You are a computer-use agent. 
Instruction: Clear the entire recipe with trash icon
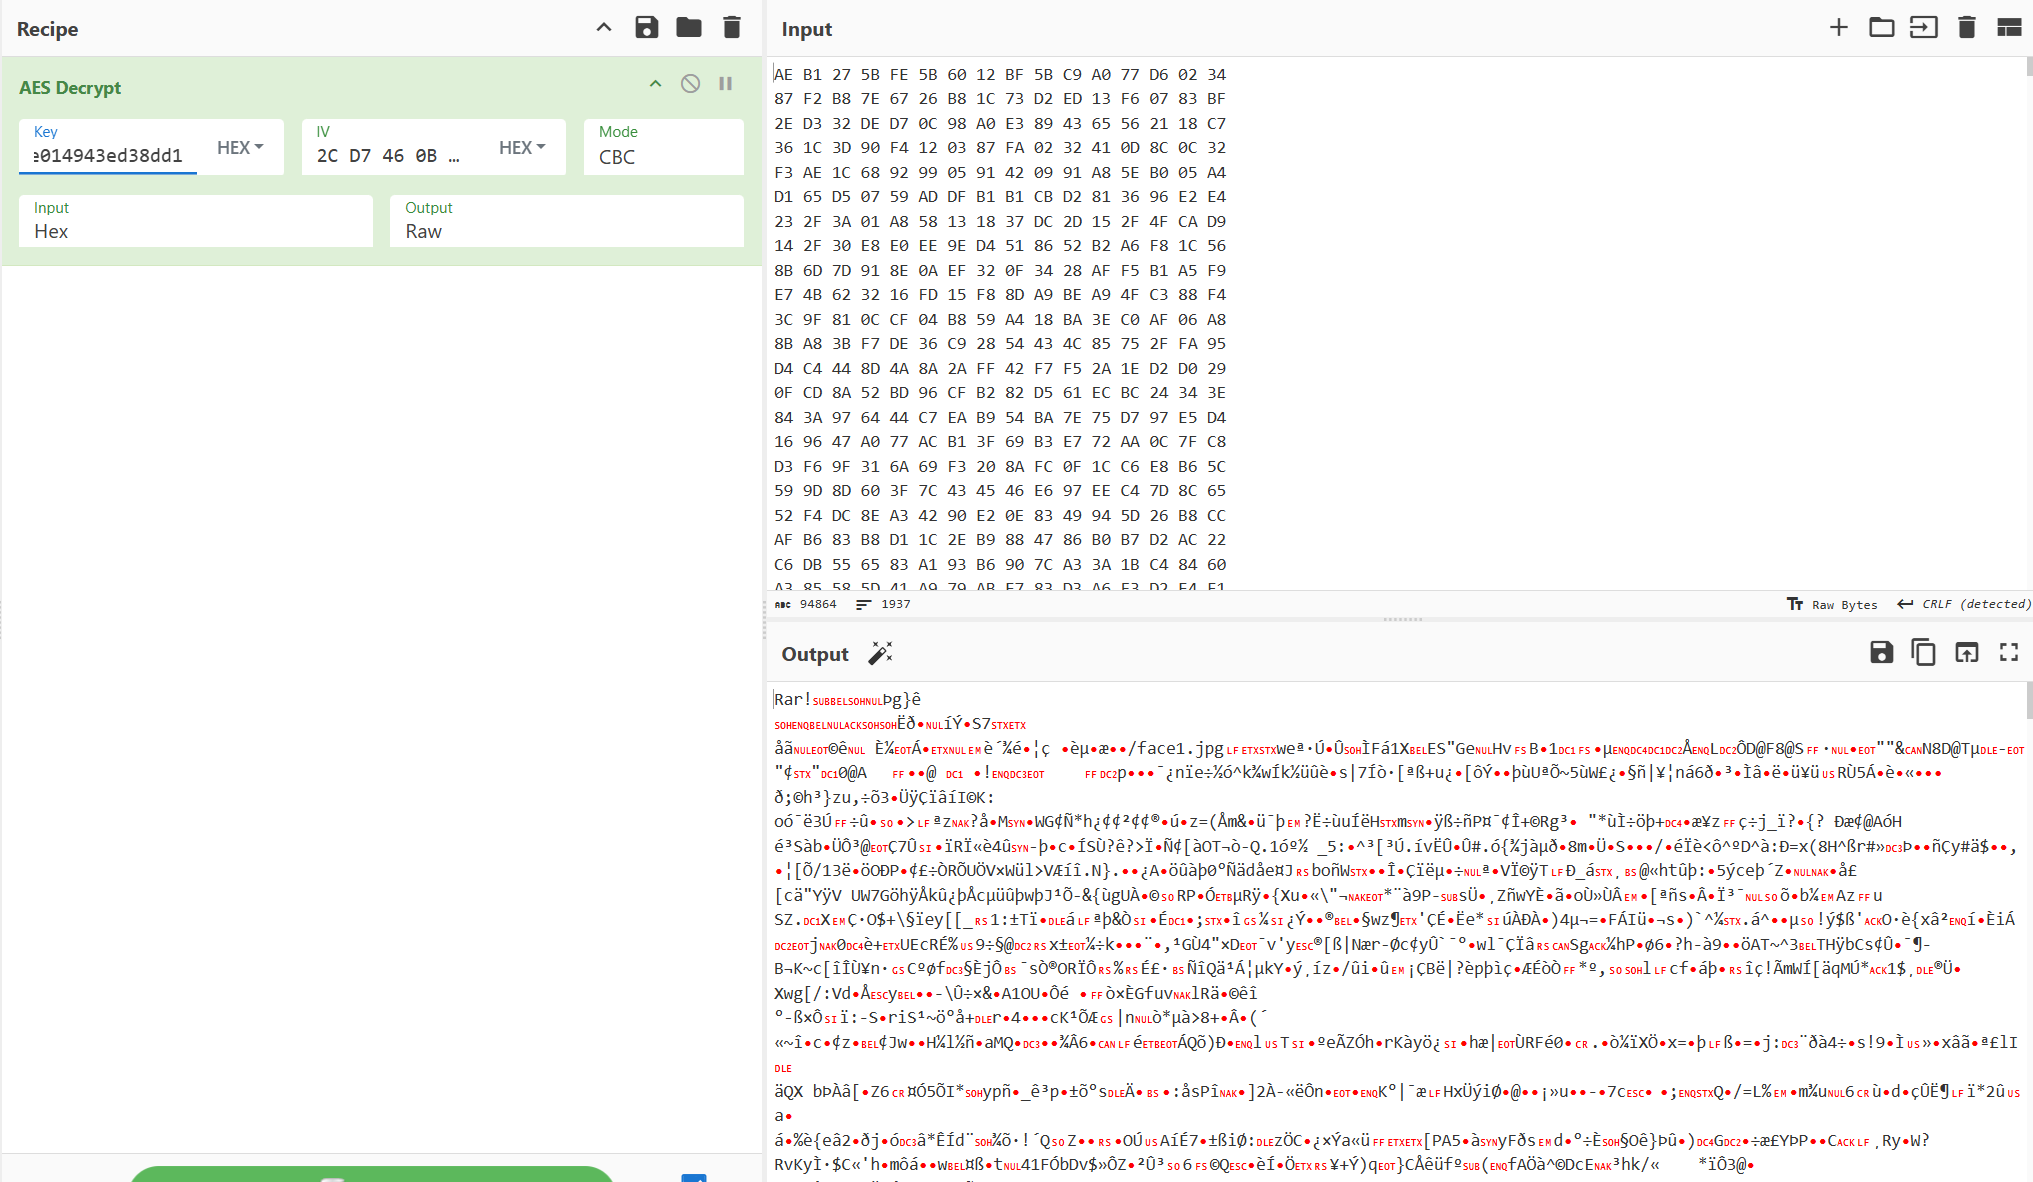(731, 27)
